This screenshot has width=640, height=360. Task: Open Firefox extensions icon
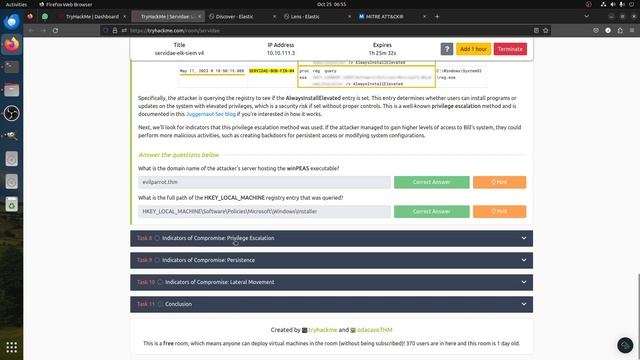pos(620,31)
